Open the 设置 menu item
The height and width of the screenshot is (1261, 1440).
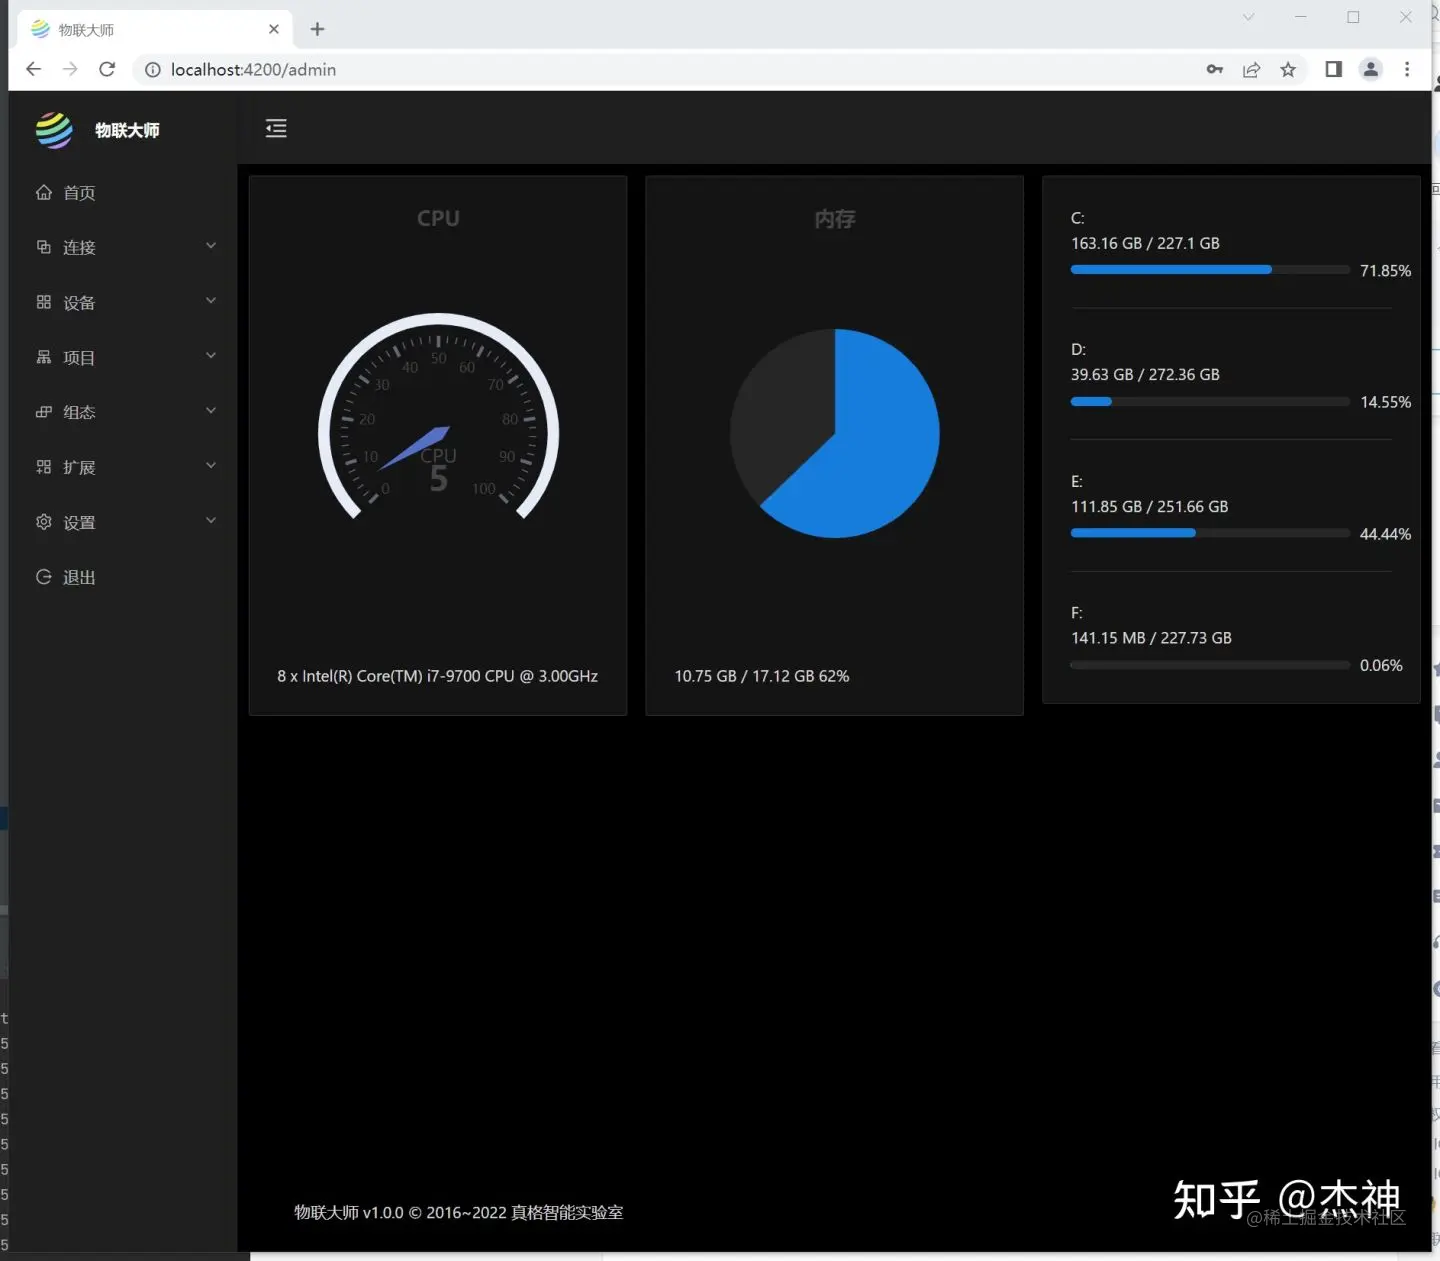123,522
